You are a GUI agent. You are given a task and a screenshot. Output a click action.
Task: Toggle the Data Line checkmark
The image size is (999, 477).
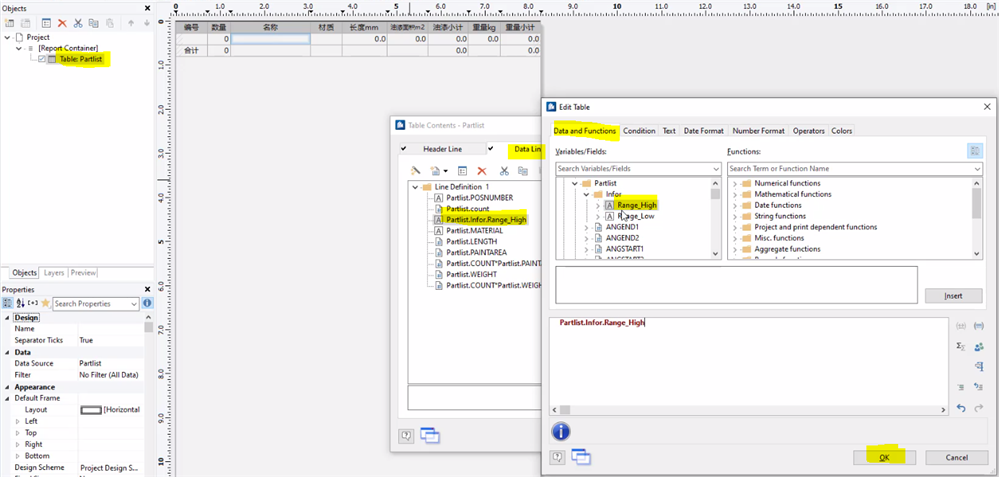tap(491, 149)
